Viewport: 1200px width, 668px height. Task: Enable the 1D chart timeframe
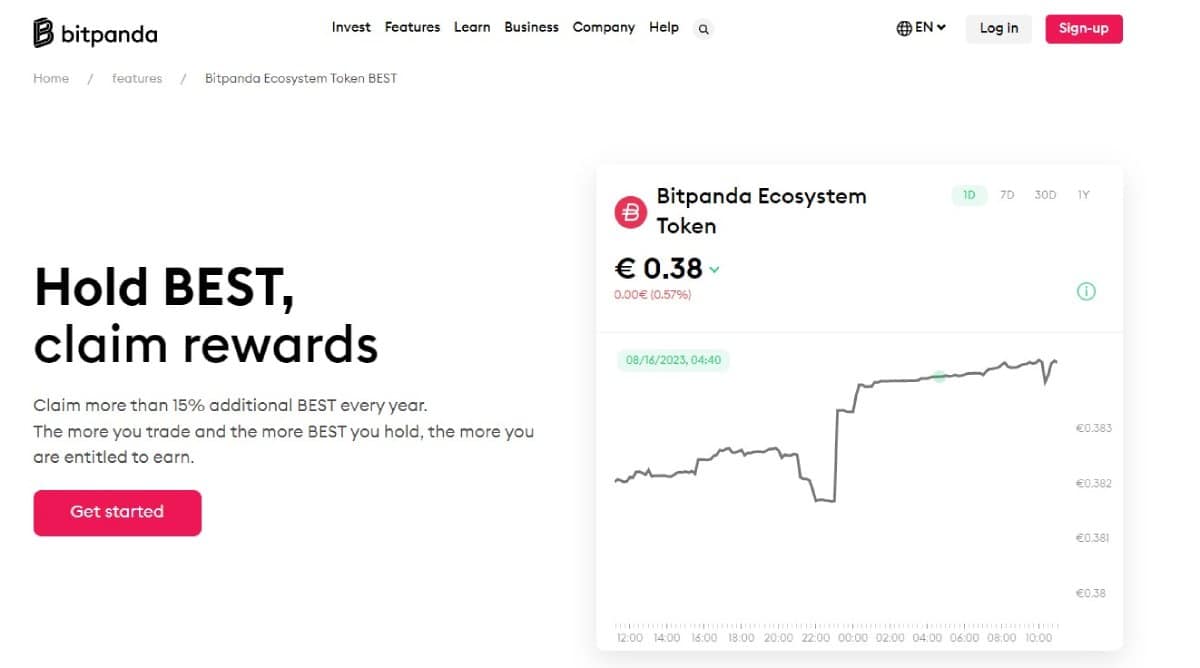(x=967, y=195)
